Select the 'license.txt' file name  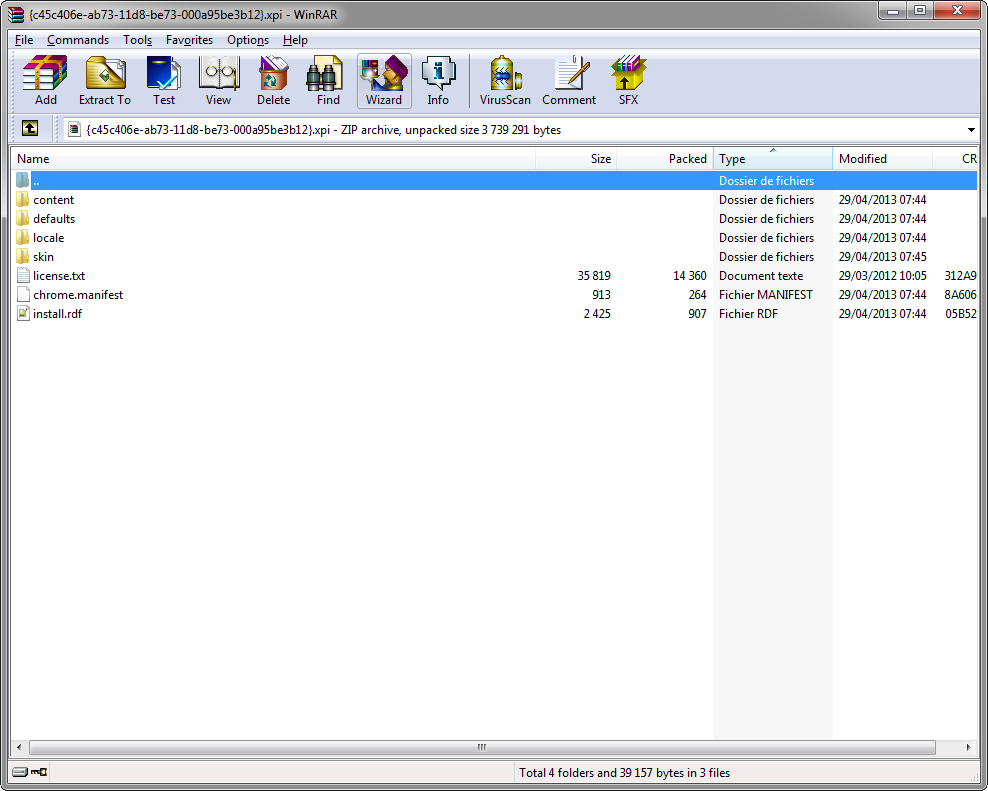[59, 275]
